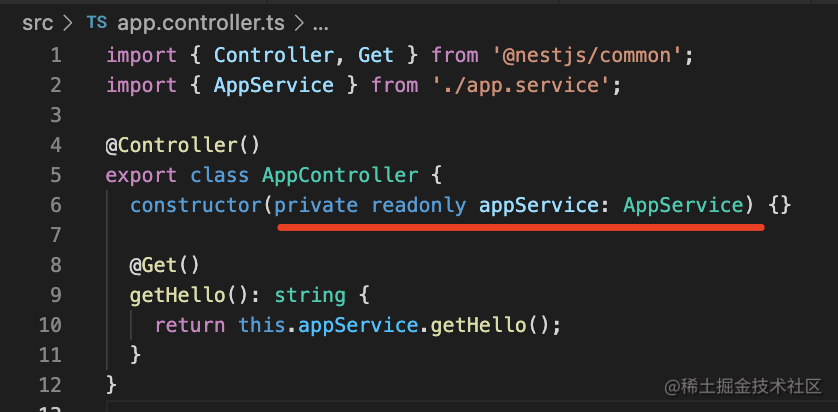Click line number 6 in the gutter
The width and height of the screenshot is (838, 412).
pos(55,205)
